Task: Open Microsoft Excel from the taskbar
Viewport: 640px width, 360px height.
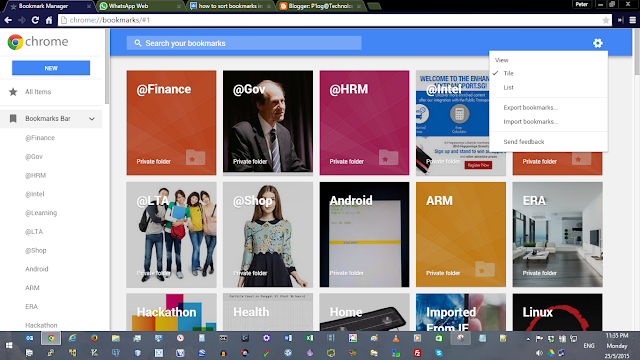Action: (309, 338)
